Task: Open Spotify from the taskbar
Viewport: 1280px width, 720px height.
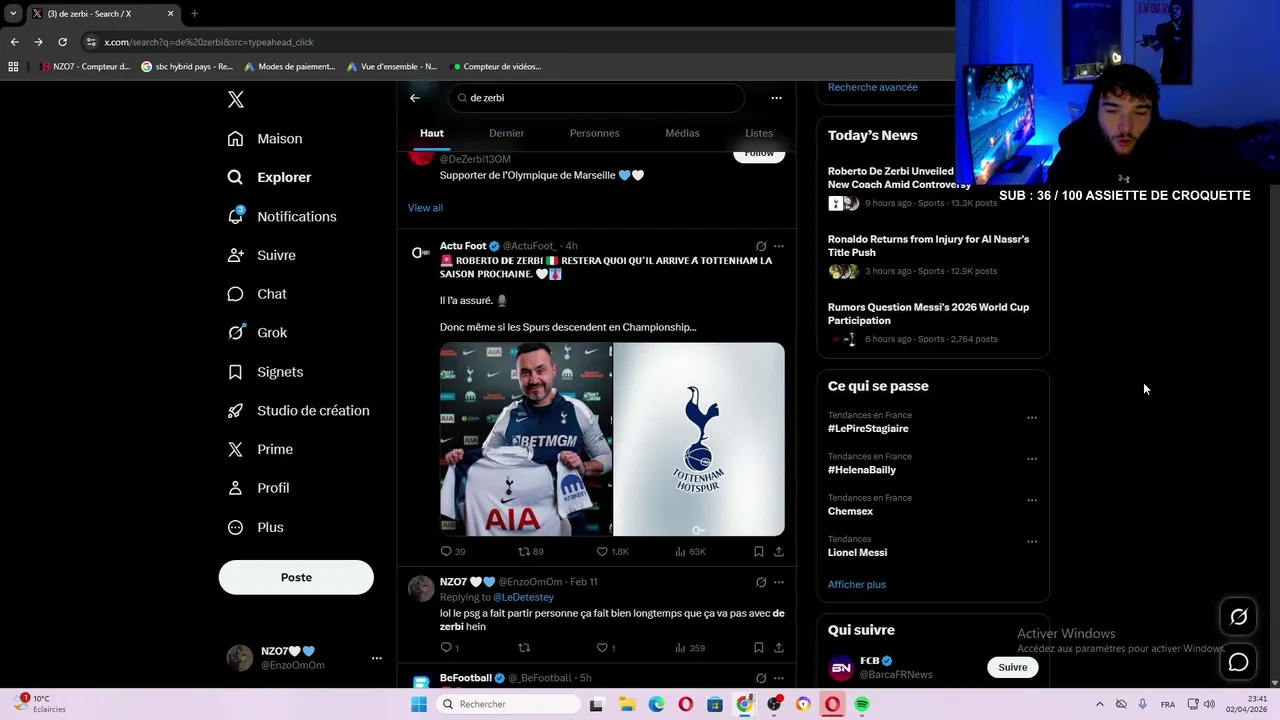Action: coord(862,704)
